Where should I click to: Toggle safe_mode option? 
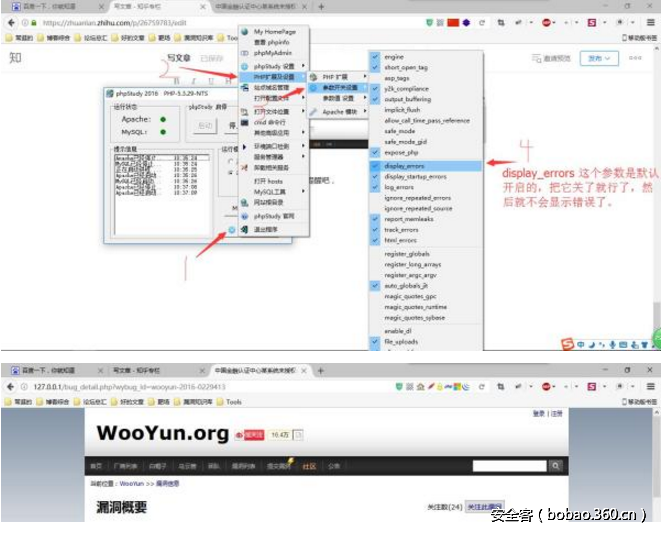(x=426, y=131)
